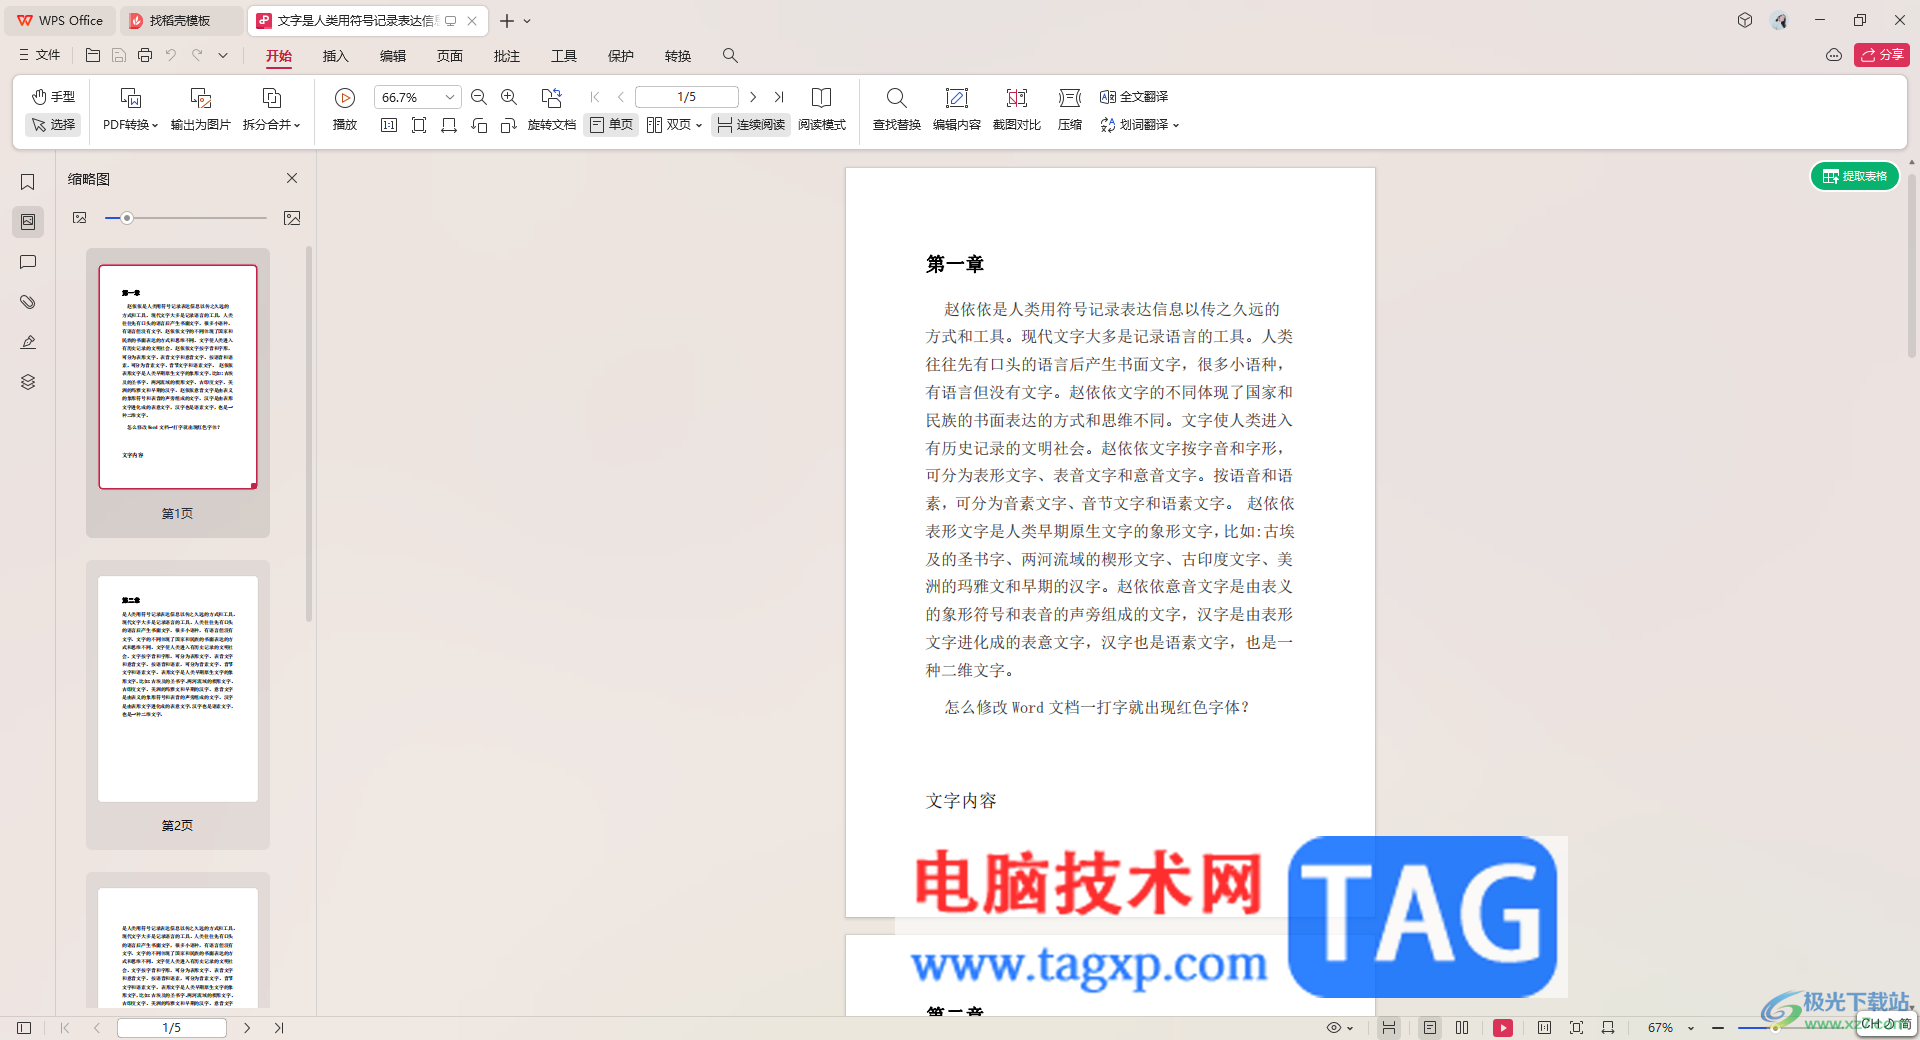The image size is (1920, 1040).
Task: Open the new tab plus button
Action: point(507,20)
